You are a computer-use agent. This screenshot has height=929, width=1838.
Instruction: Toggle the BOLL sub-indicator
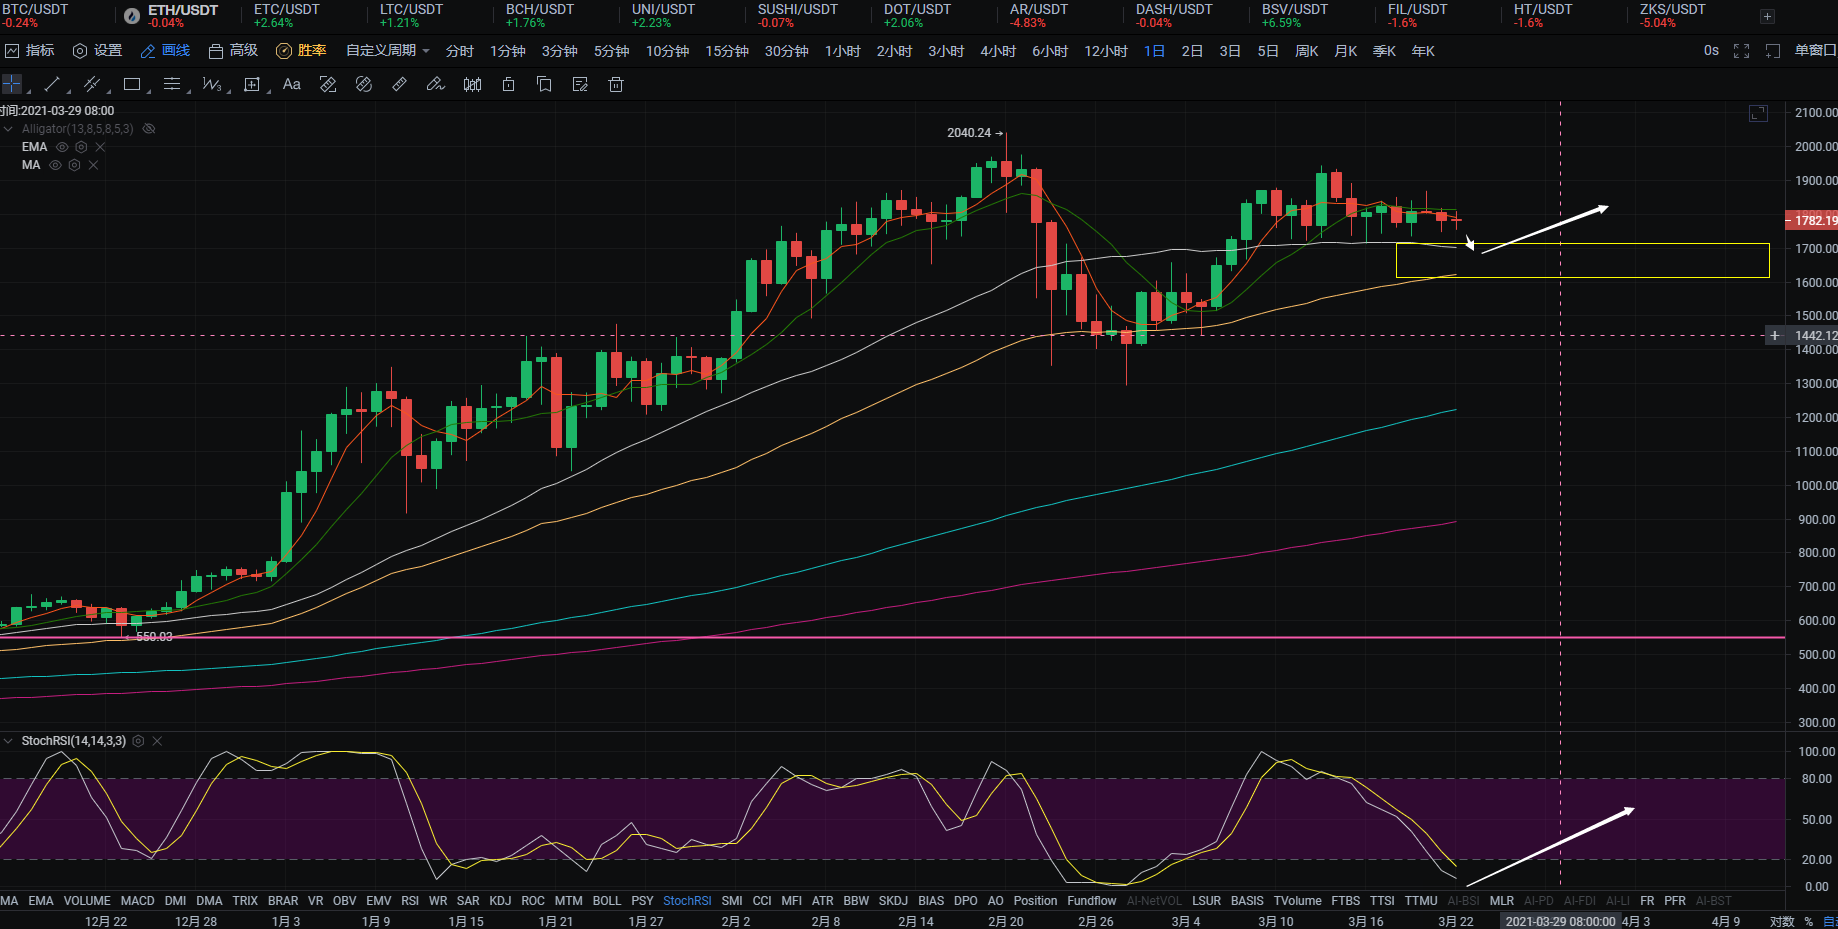607,901
